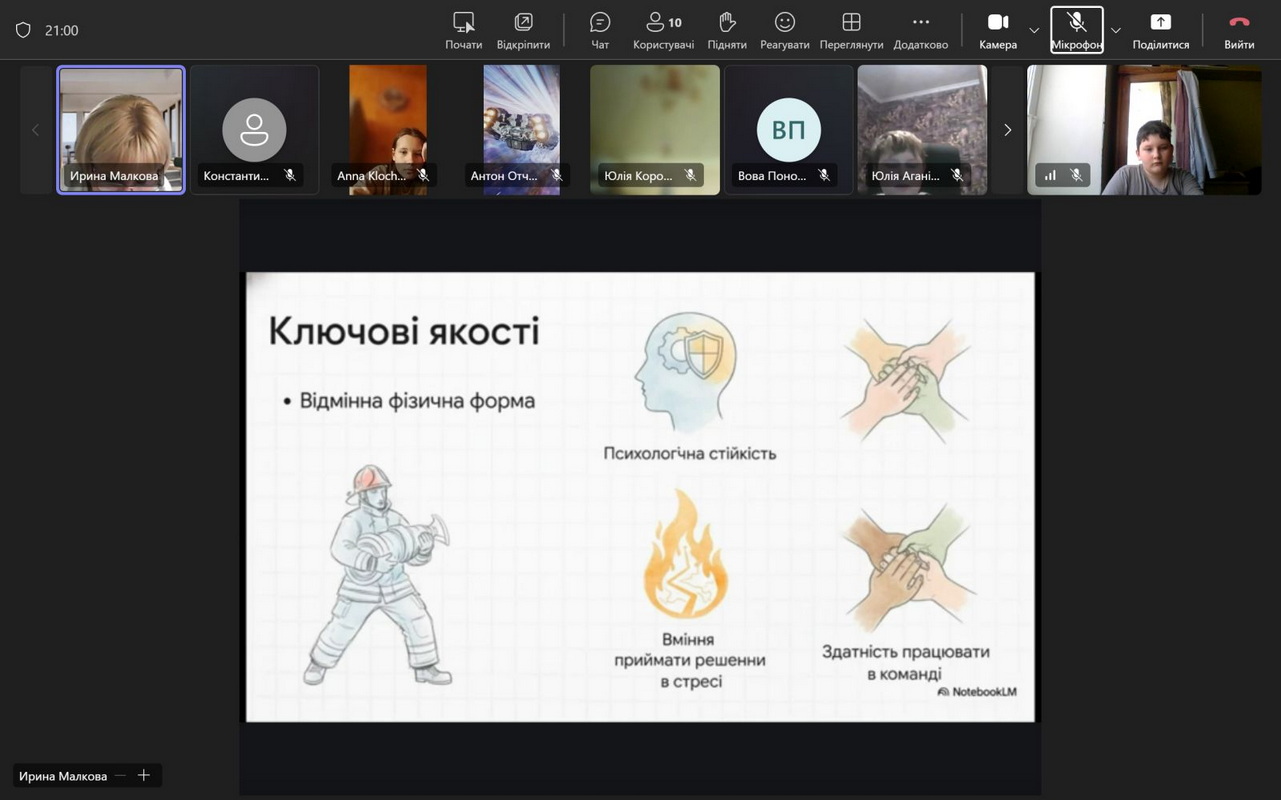Toggle the camera on or off
This screenshot has height=800, width=1281.
point(997,30)
